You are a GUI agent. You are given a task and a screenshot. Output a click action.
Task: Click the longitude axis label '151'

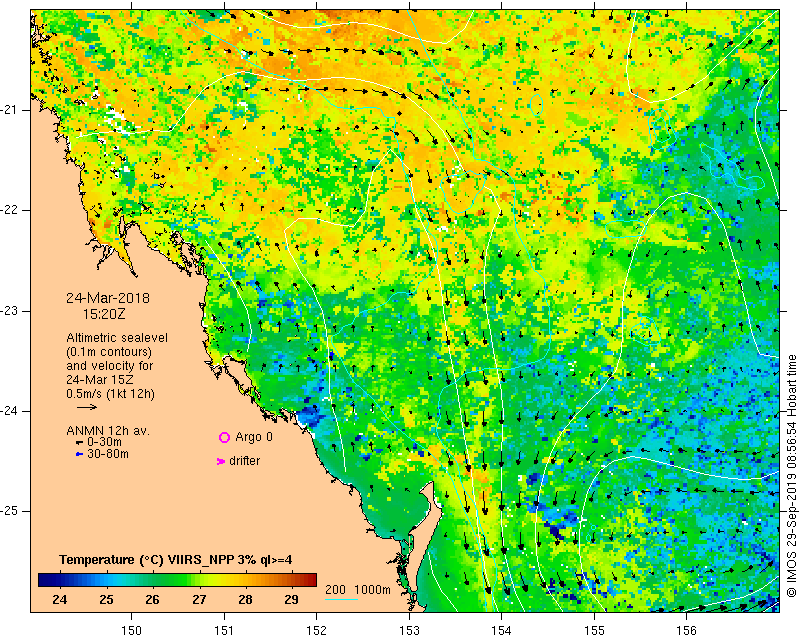(x=224, y=631)
